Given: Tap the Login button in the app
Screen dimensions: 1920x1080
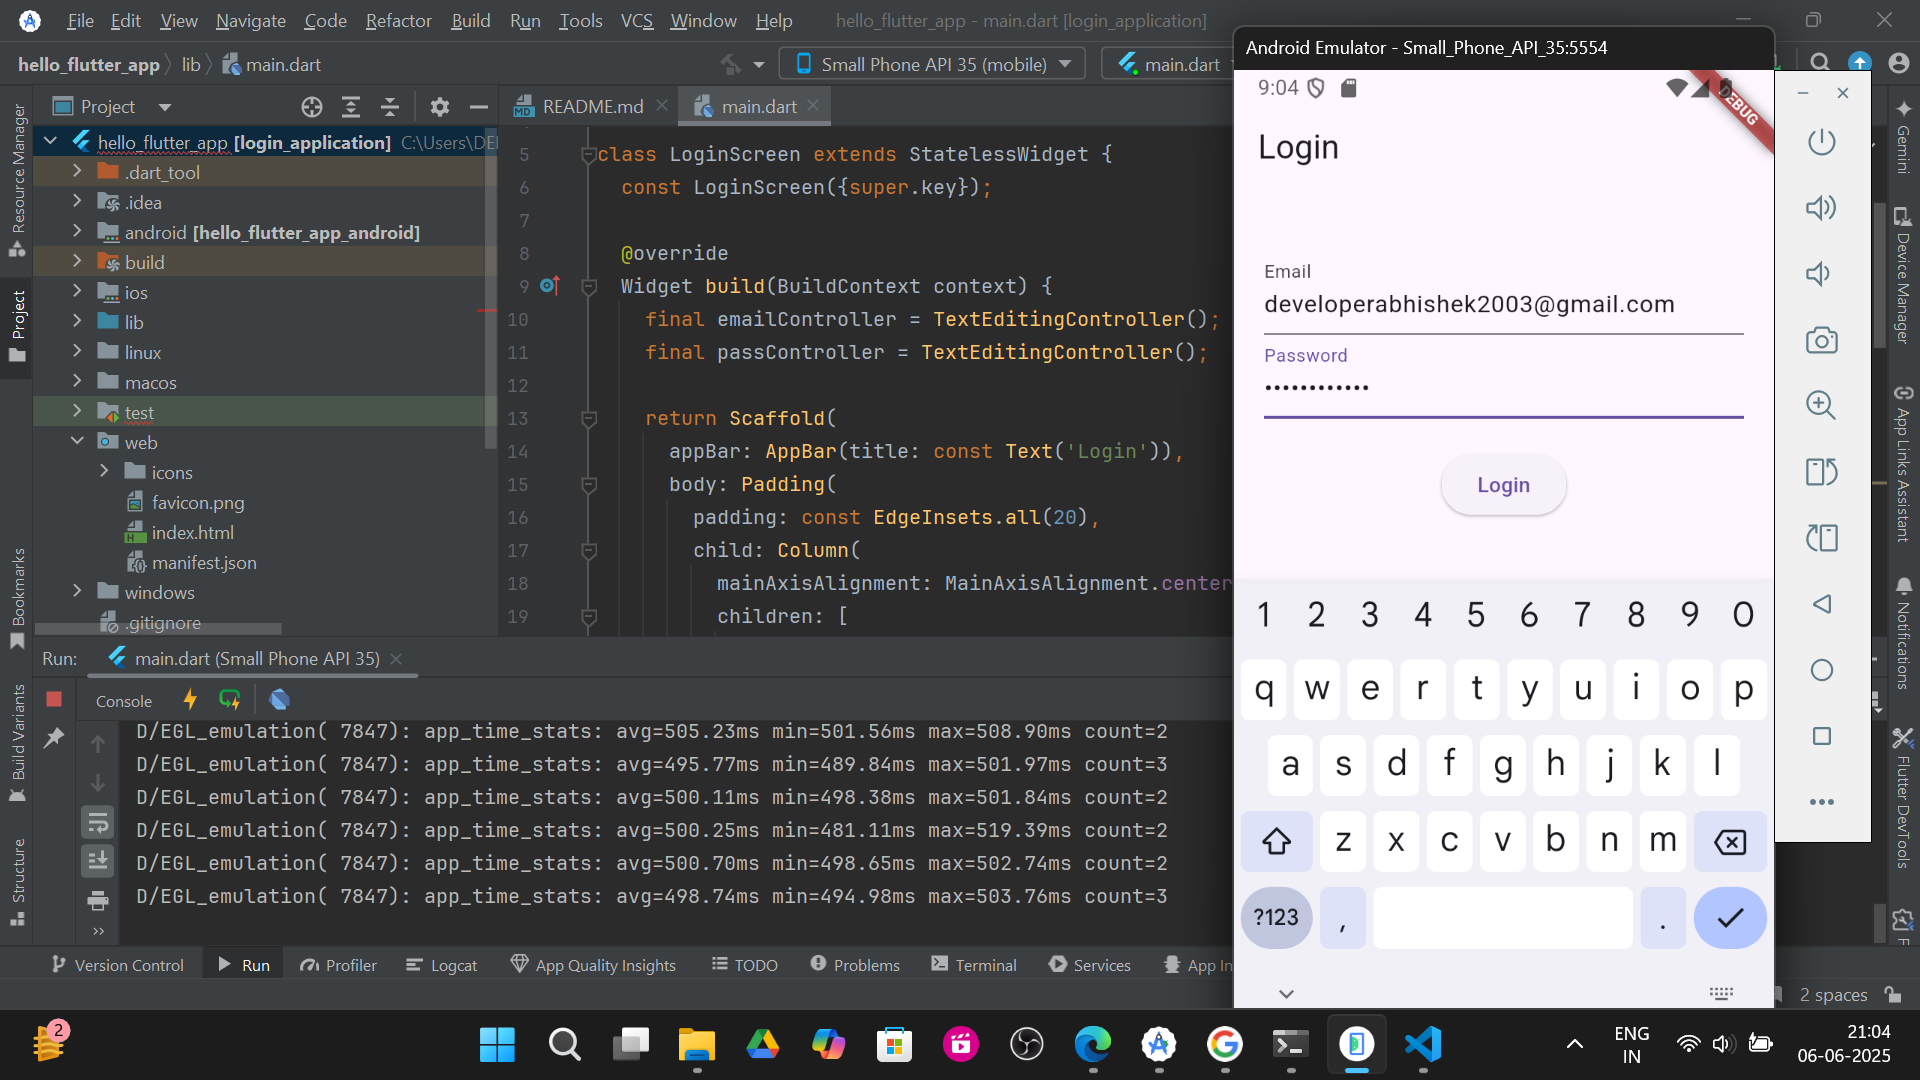Looking at the screenshot, I should click(1503, 485).
